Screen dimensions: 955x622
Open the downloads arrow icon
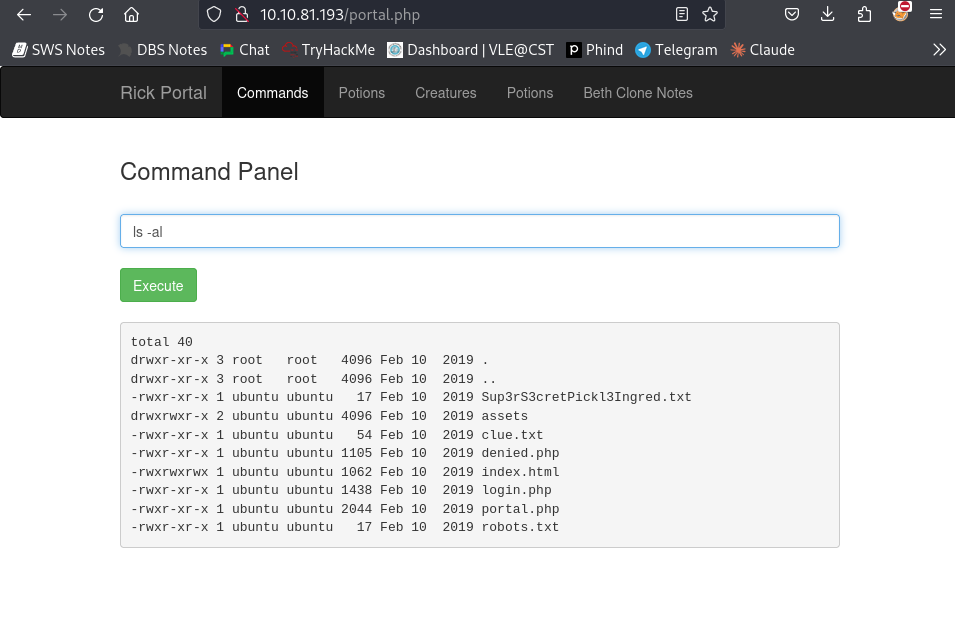(x=827, y=15)
